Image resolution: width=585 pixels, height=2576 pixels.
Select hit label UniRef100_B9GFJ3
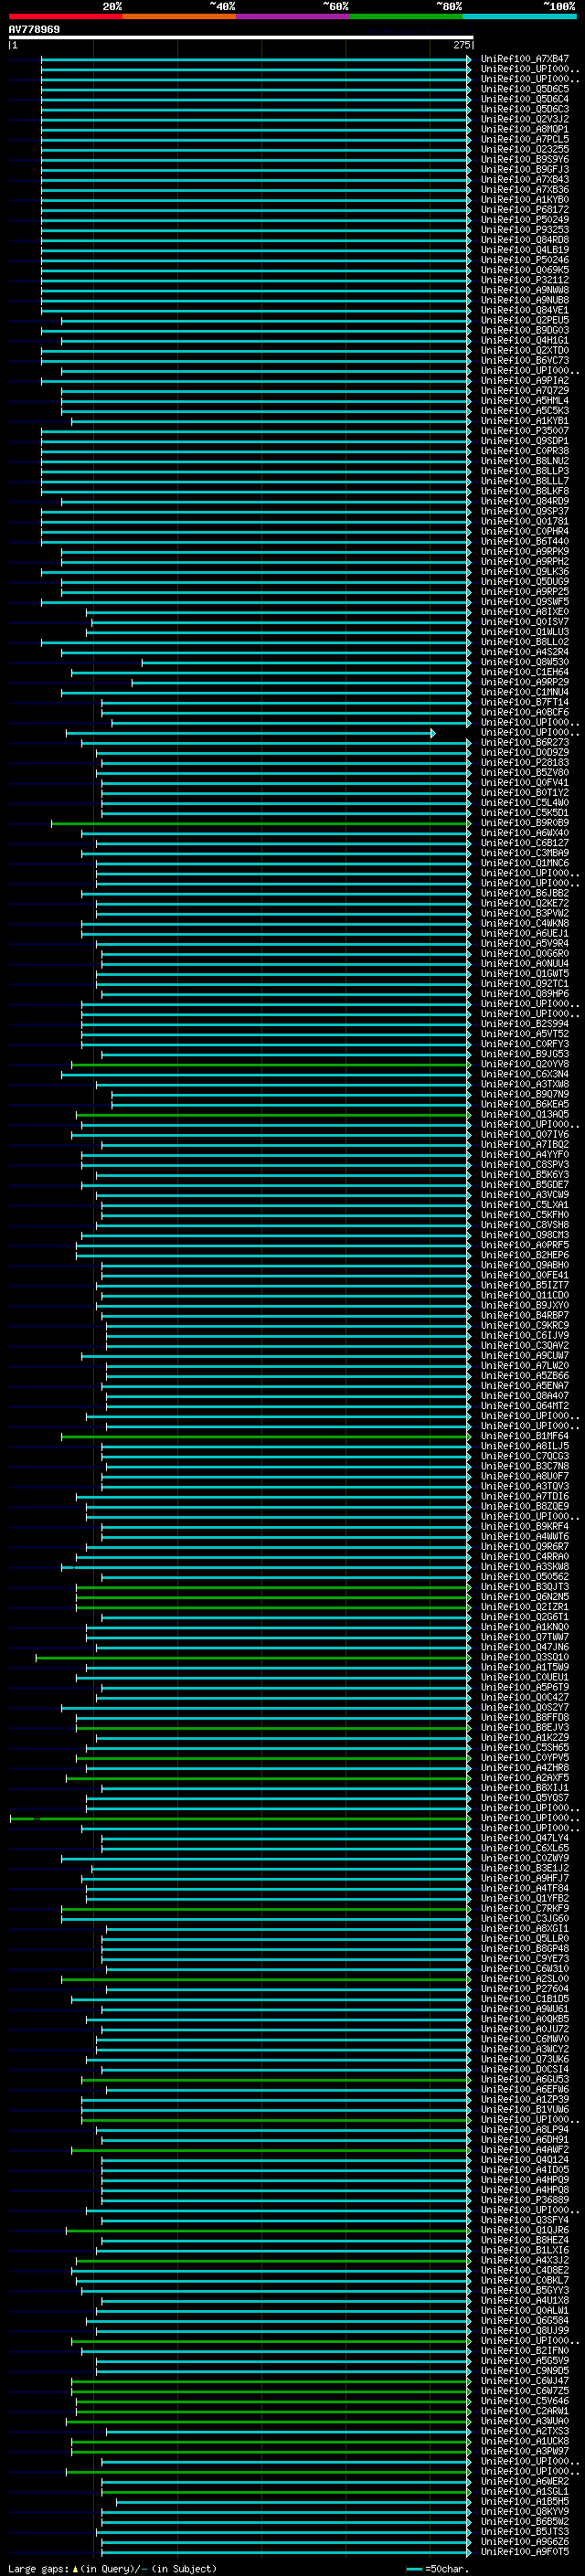(x=524, y=169)
